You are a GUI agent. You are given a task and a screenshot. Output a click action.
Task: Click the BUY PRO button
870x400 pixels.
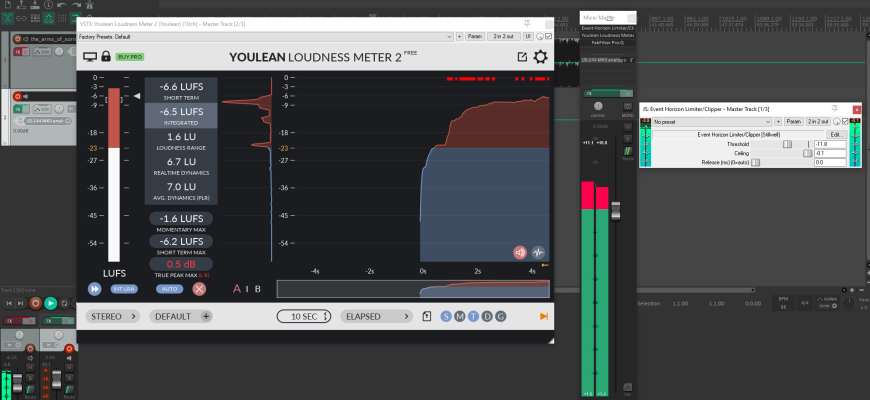(130, 57)
